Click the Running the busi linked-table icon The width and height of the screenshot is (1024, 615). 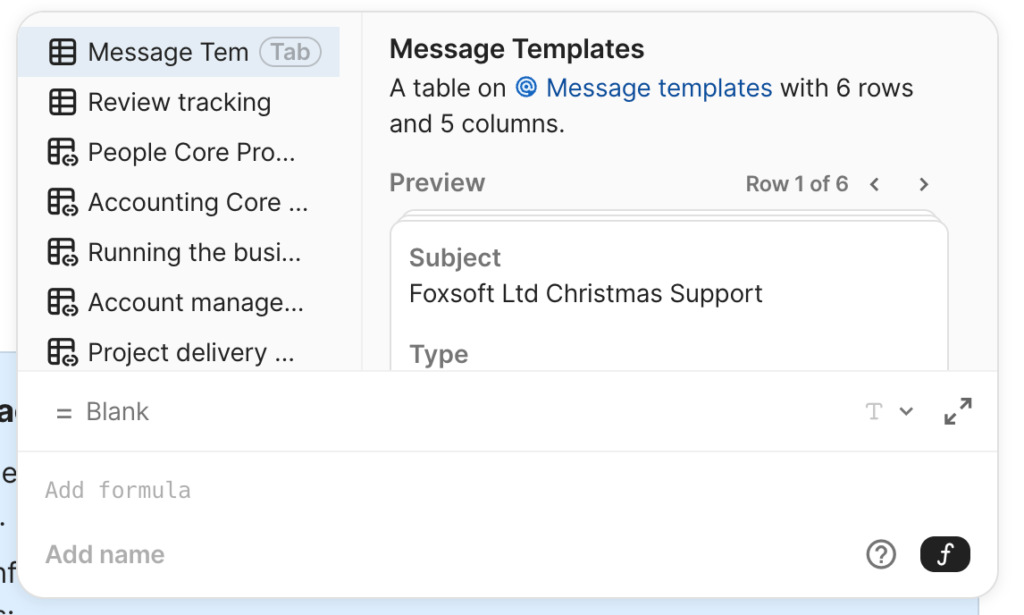[x=62, y=252]
